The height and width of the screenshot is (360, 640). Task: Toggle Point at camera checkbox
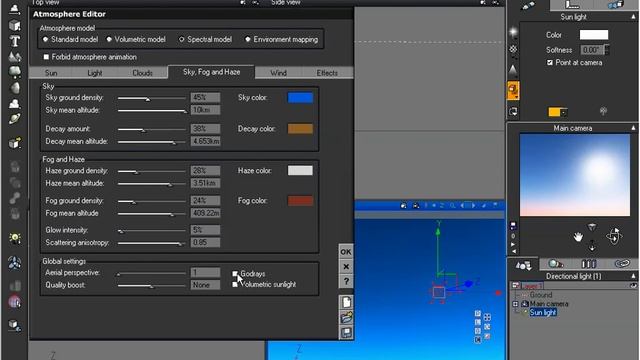pyautogui.click(x=550, y=62)
